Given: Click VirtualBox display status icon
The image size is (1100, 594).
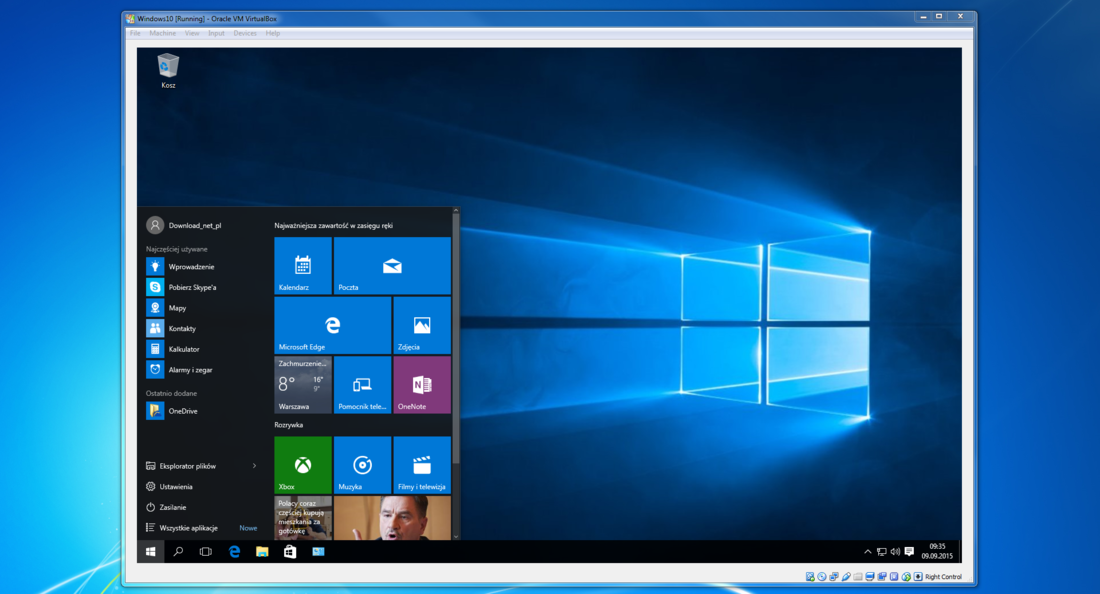Looking at the screenshot, I should (870, 576).
